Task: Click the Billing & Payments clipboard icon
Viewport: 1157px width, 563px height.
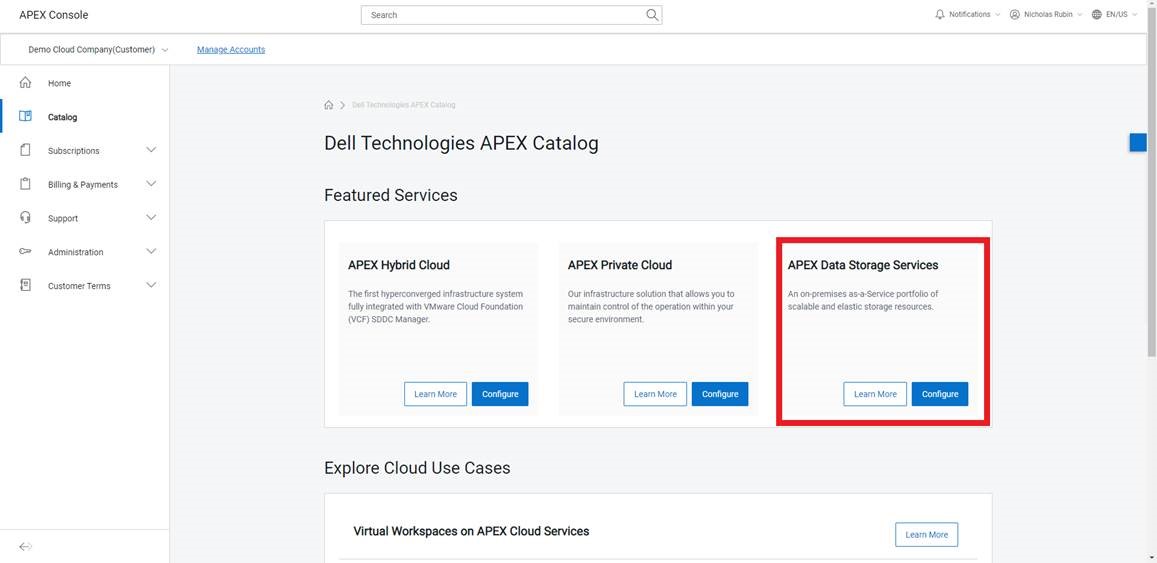Action: pyautogui.click(x=26, y=184)
